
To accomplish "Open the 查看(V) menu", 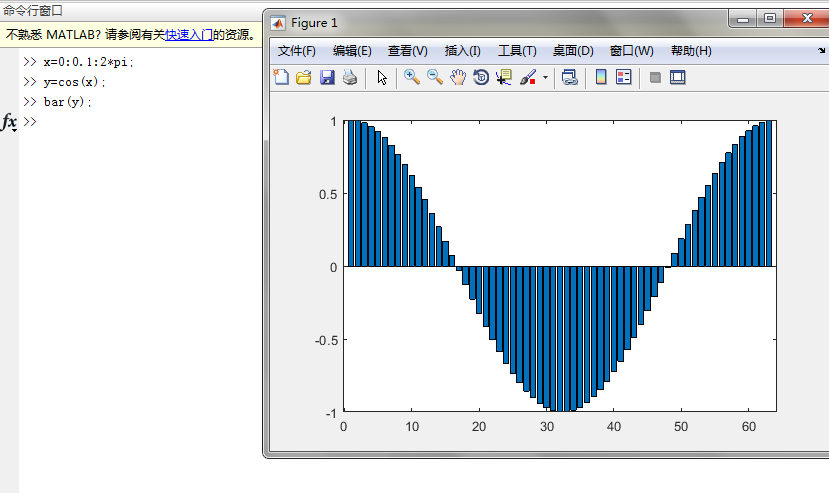I will click(407, 51).
